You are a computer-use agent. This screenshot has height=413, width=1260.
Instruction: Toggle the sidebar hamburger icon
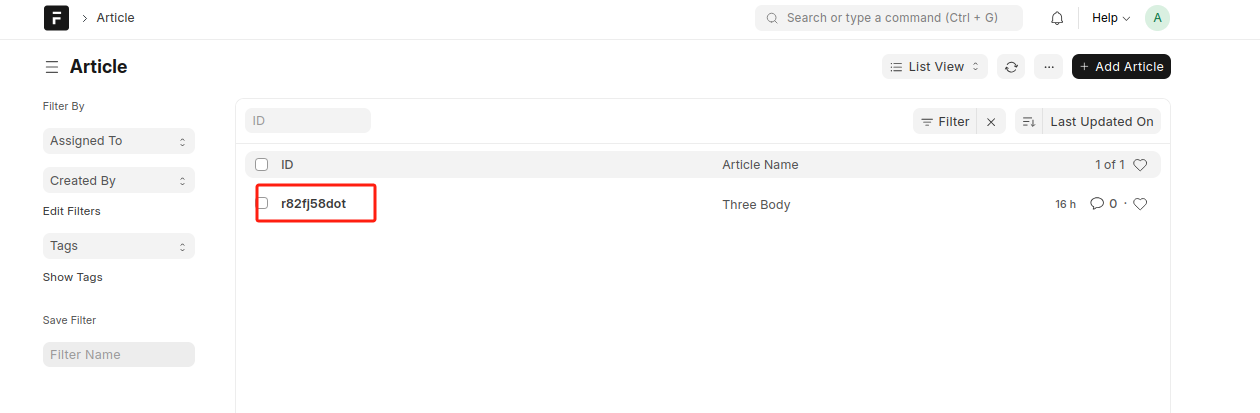[51, 67]
